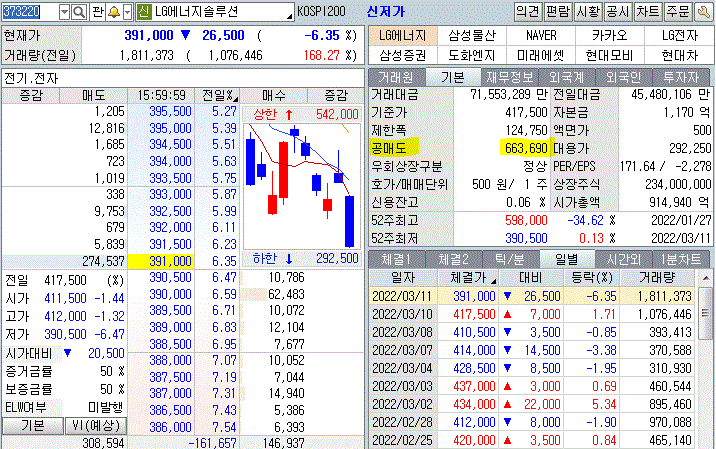
Task: Open the 공시 button
Action: pyautogui.click(x=618, y=11)
